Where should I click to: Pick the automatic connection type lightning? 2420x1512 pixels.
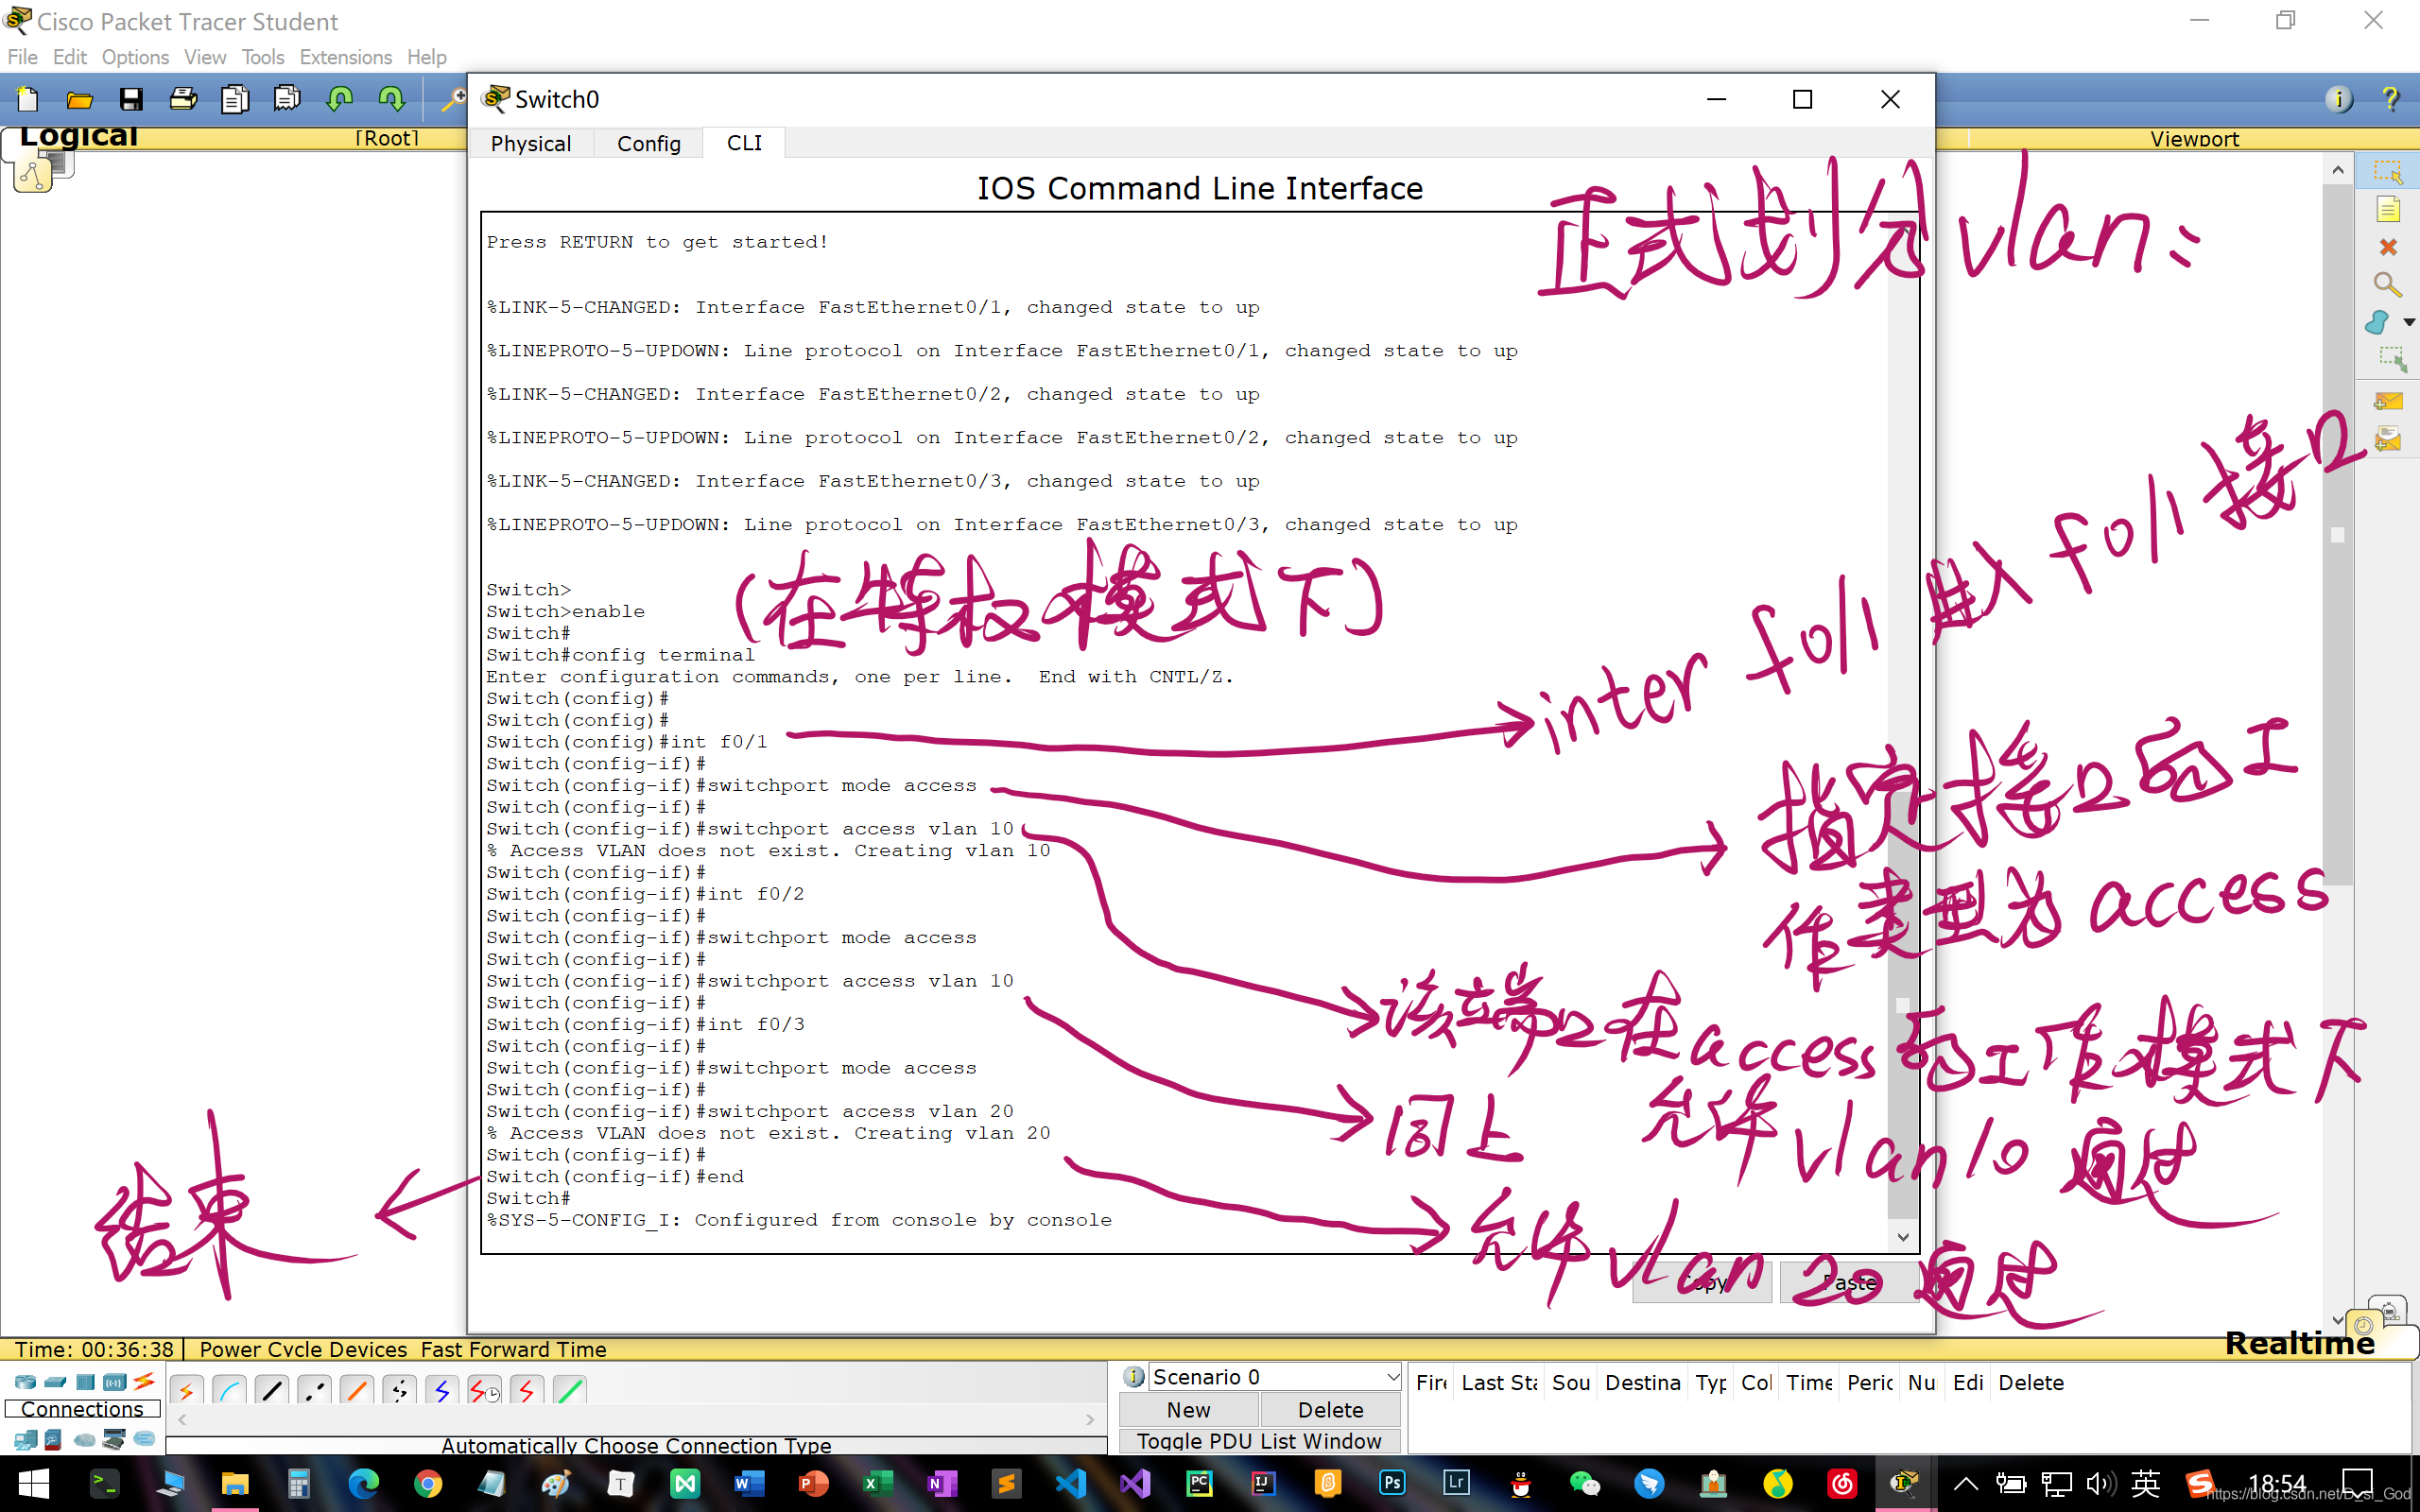click(x=186, y=1391)
